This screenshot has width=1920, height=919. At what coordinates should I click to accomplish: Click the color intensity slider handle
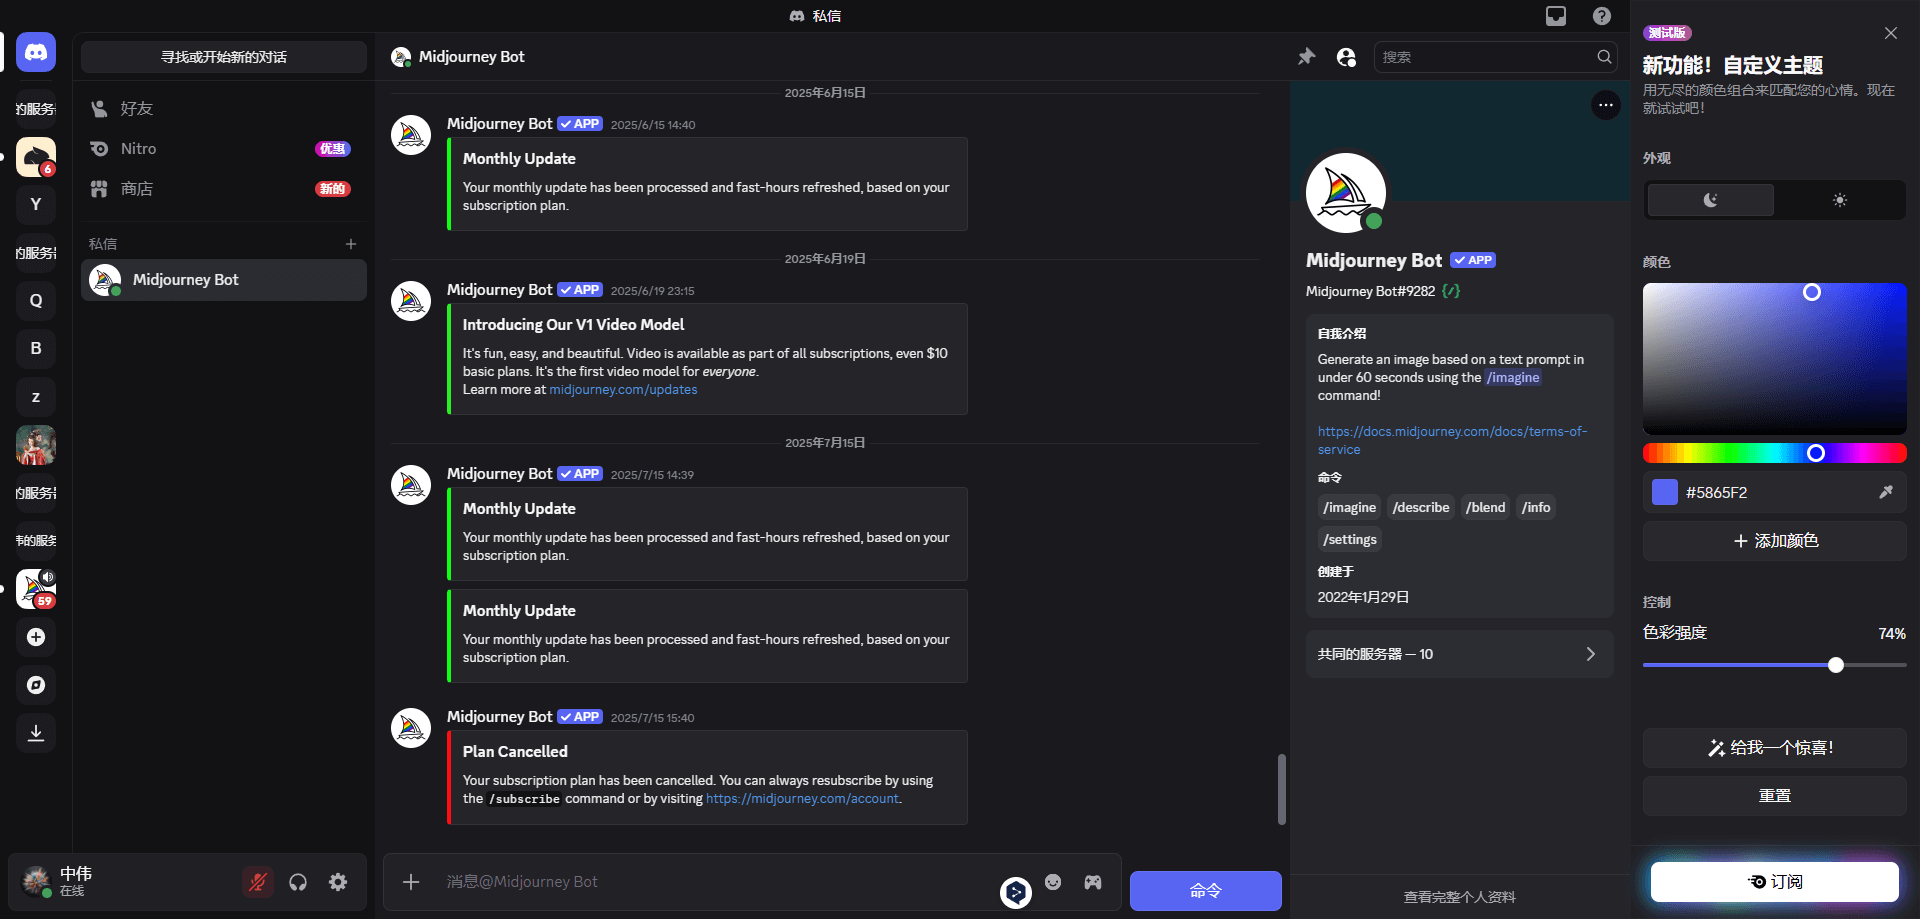(1836, 665)
